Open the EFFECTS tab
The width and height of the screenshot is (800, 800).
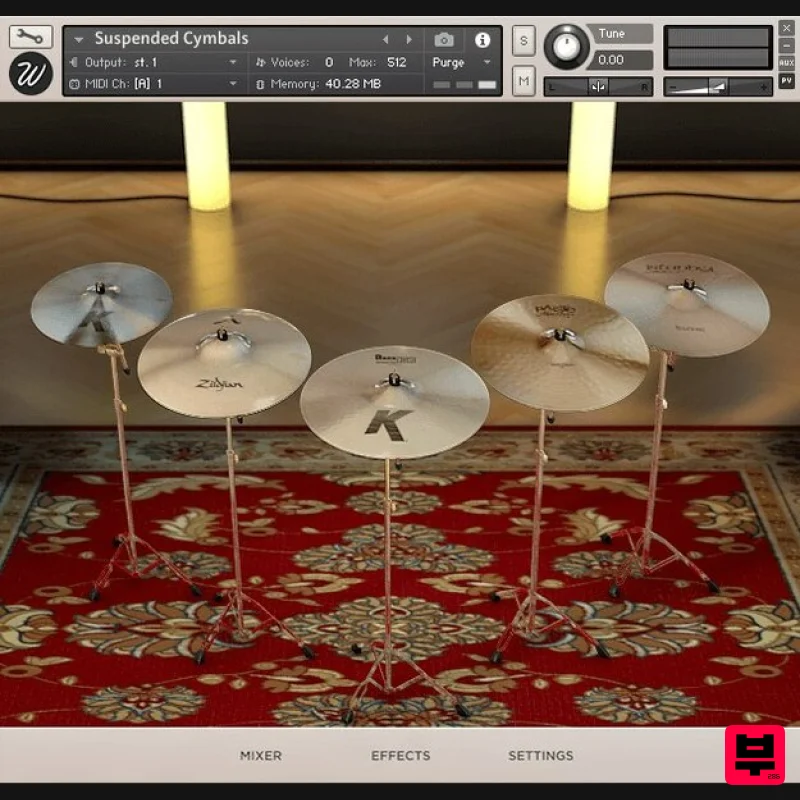400,756
